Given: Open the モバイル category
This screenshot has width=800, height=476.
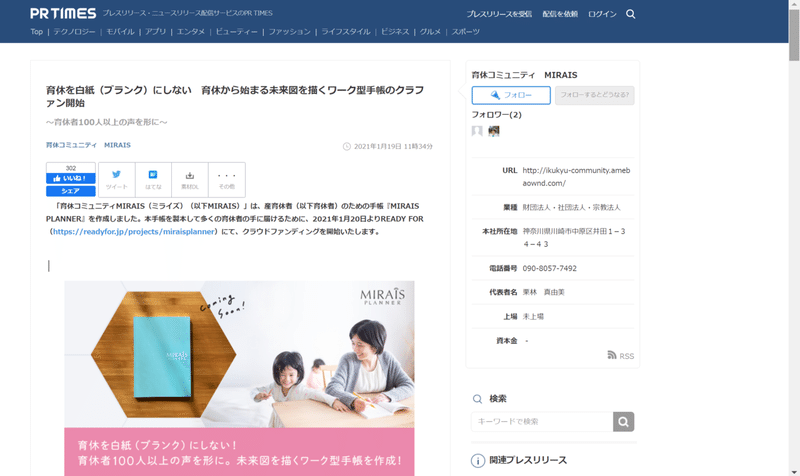Looking at the screenshot, I should pyautogui.click(x=120, y=32).
